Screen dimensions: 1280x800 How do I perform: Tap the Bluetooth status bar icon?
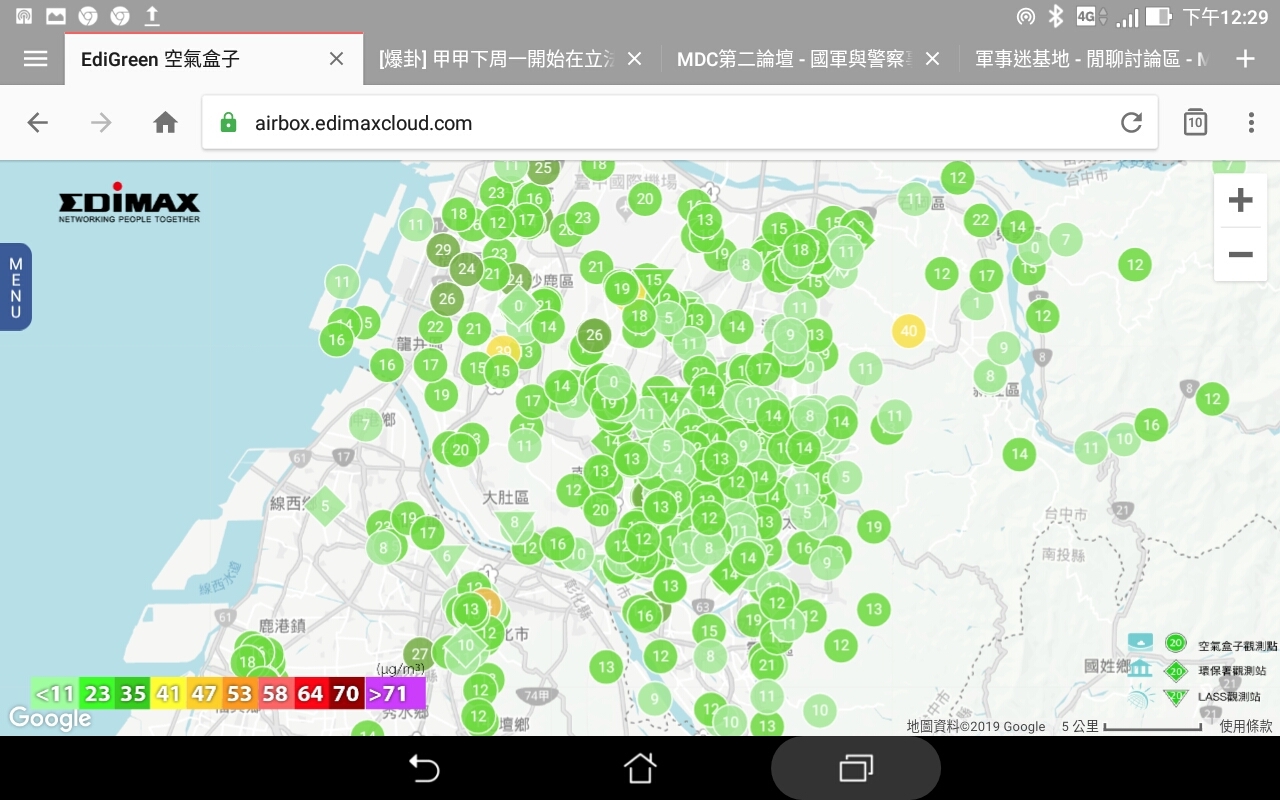1055,16
